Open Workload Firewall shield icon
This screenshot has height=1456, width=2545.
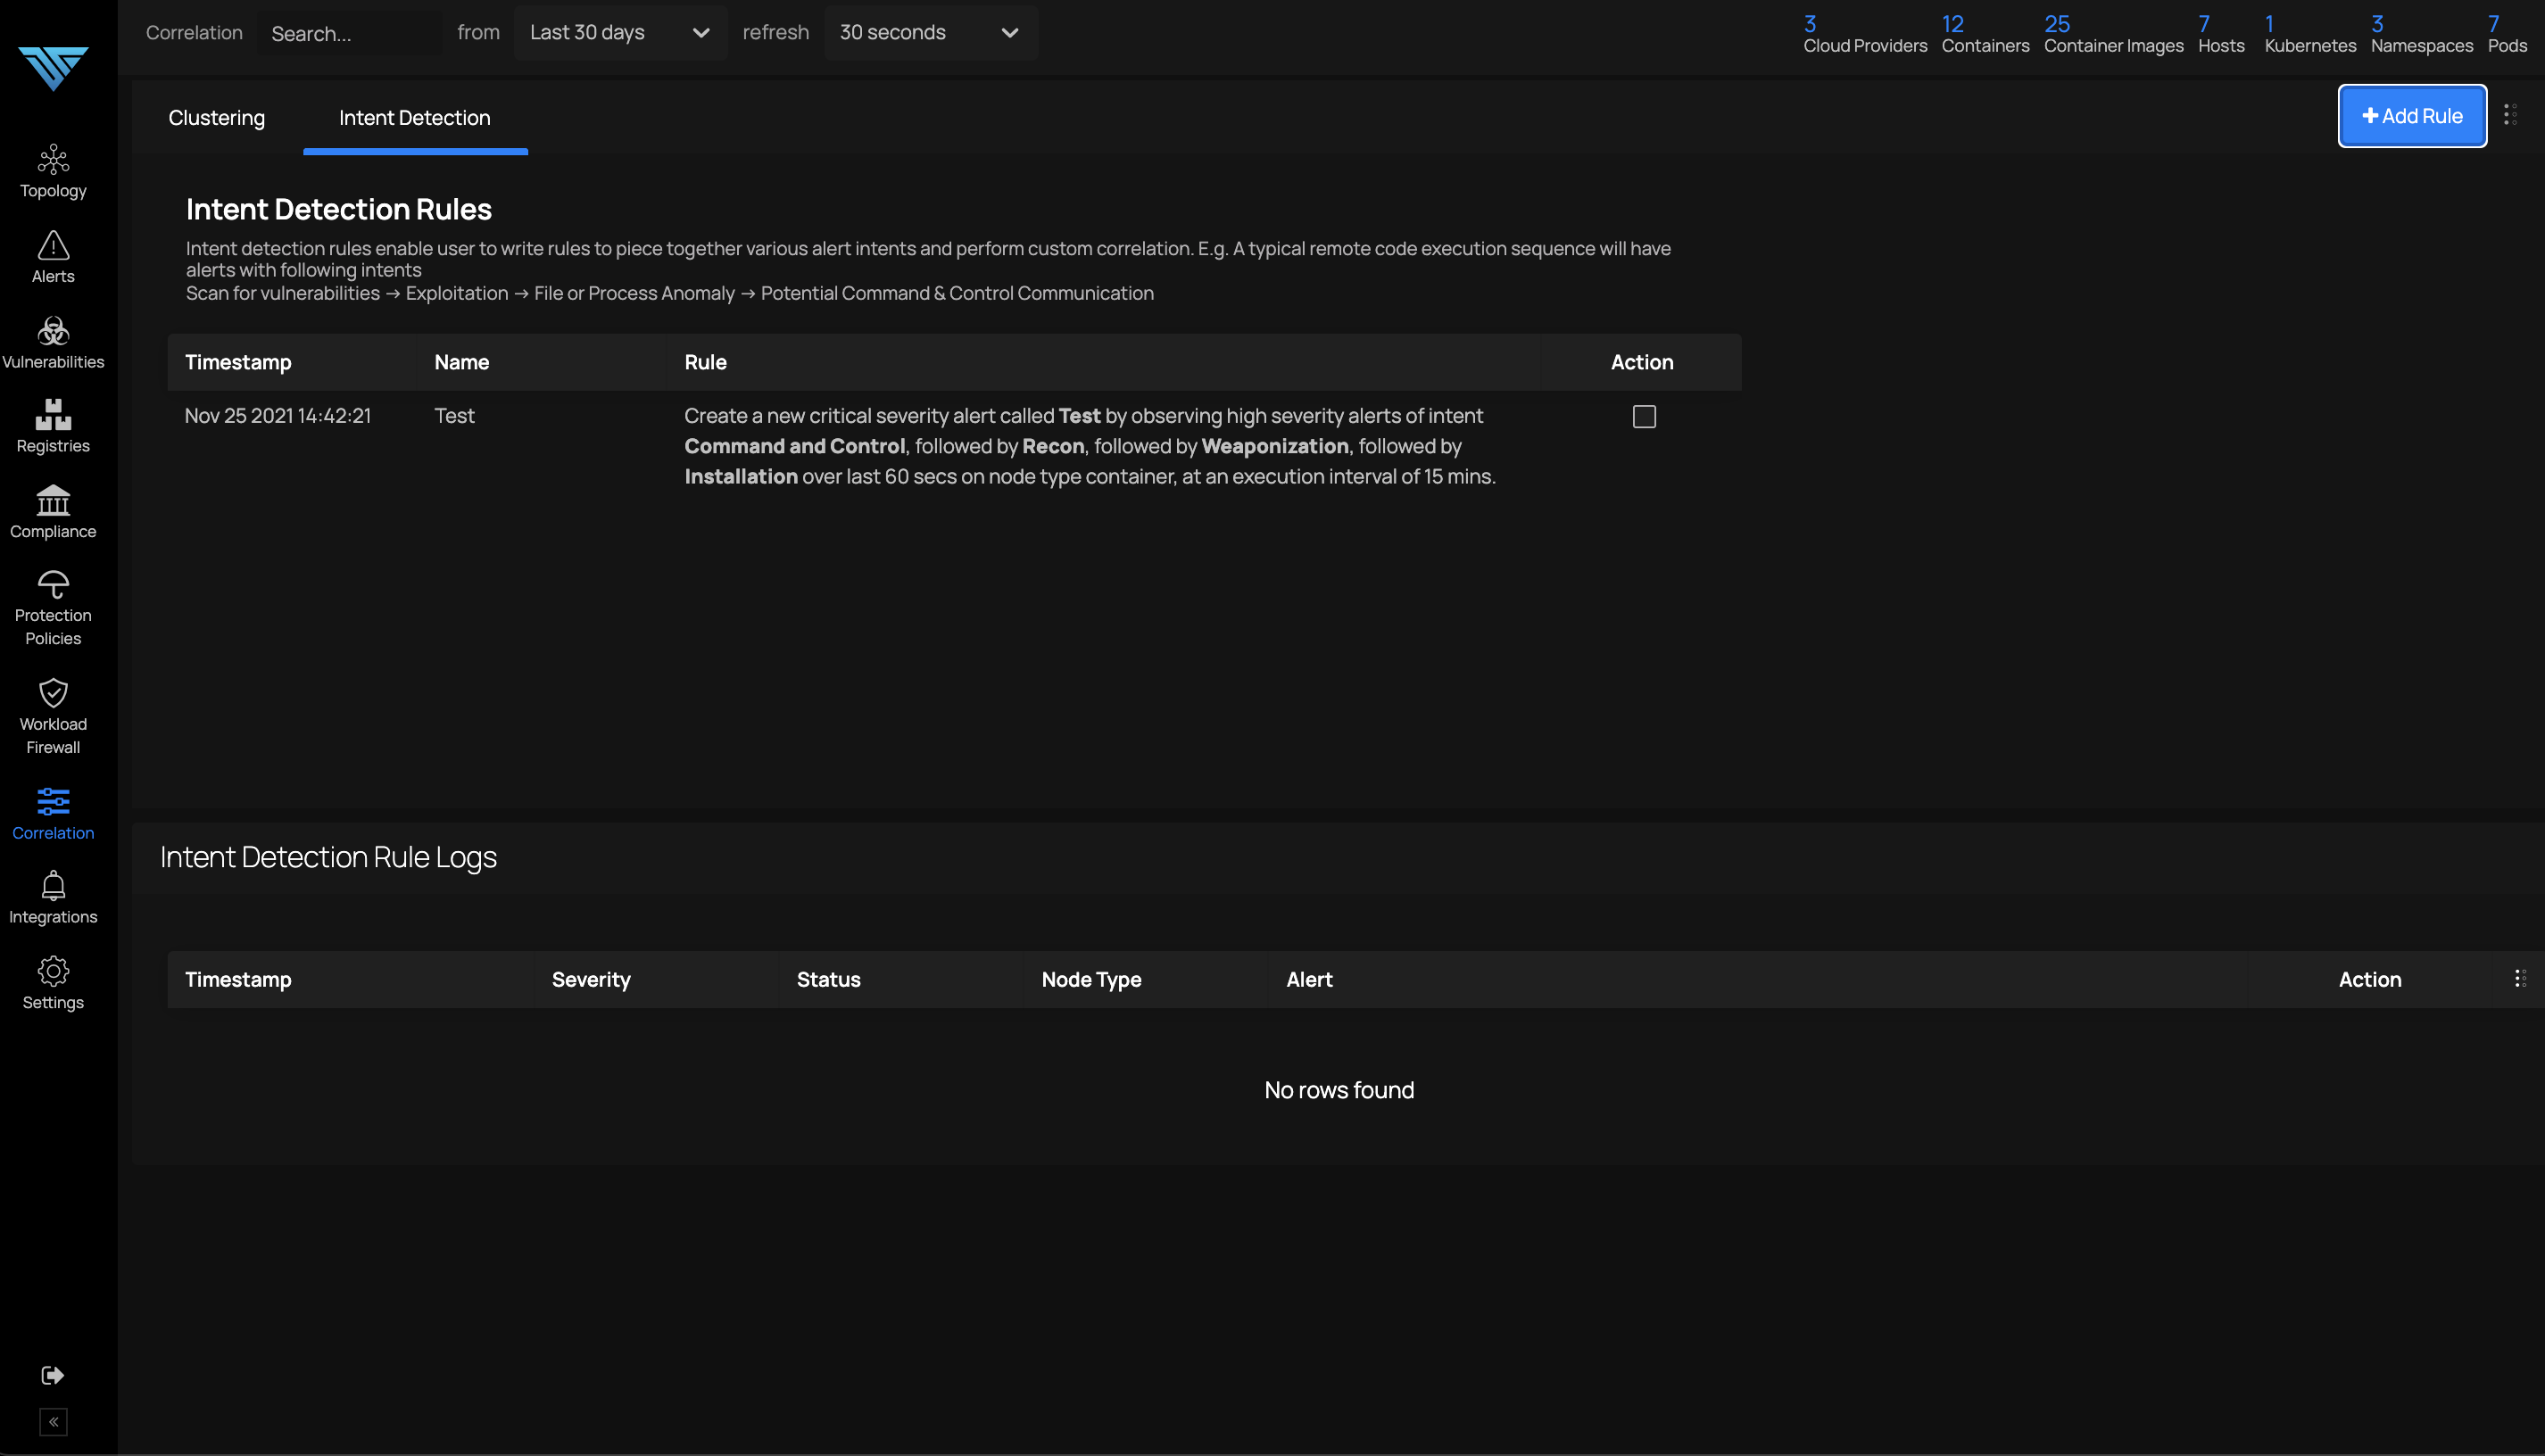pos(53,693)
